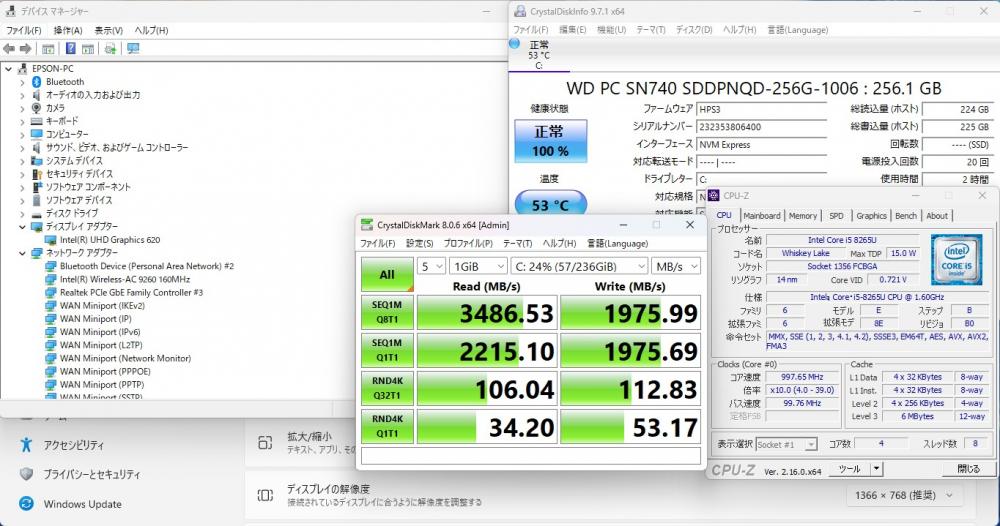The image size is (1000, 526).
Task: Open テーマ(T) menu in CrystalDiskInfo
Action: click(x=651, y=29)
